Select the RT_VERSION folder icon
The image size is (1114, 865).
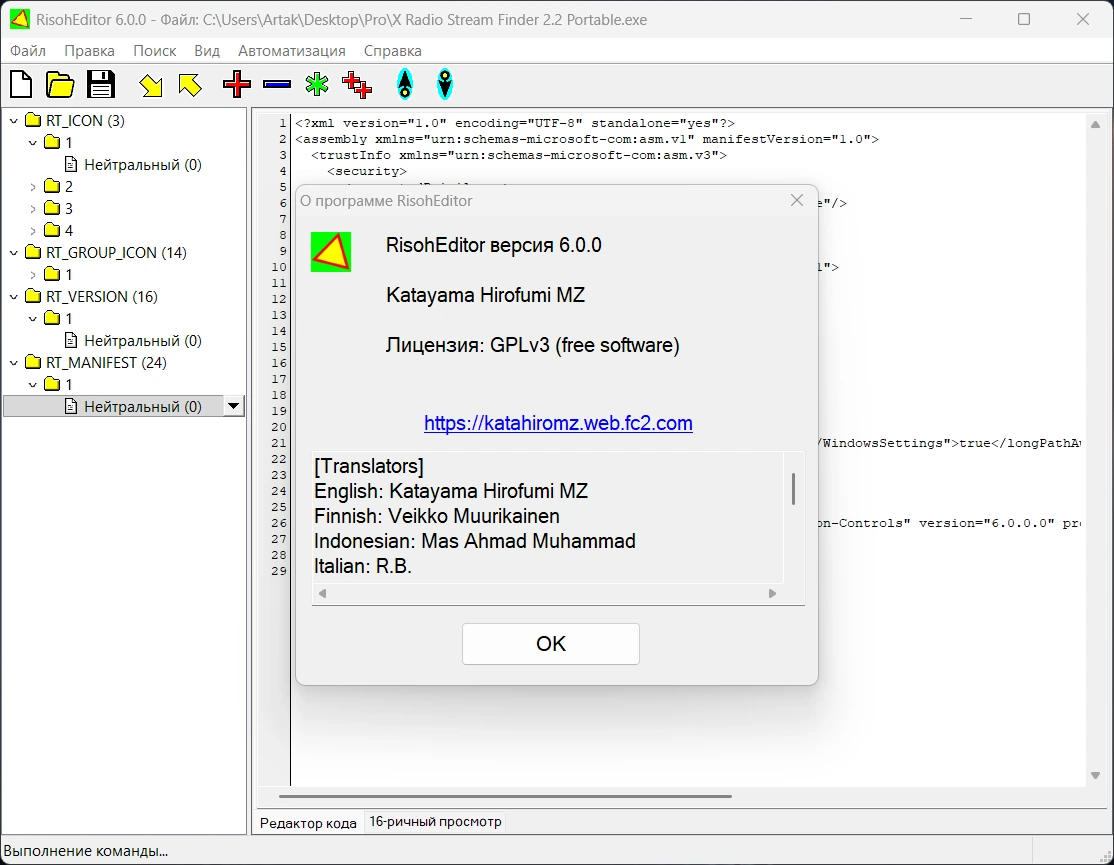[x=33, y=295]
